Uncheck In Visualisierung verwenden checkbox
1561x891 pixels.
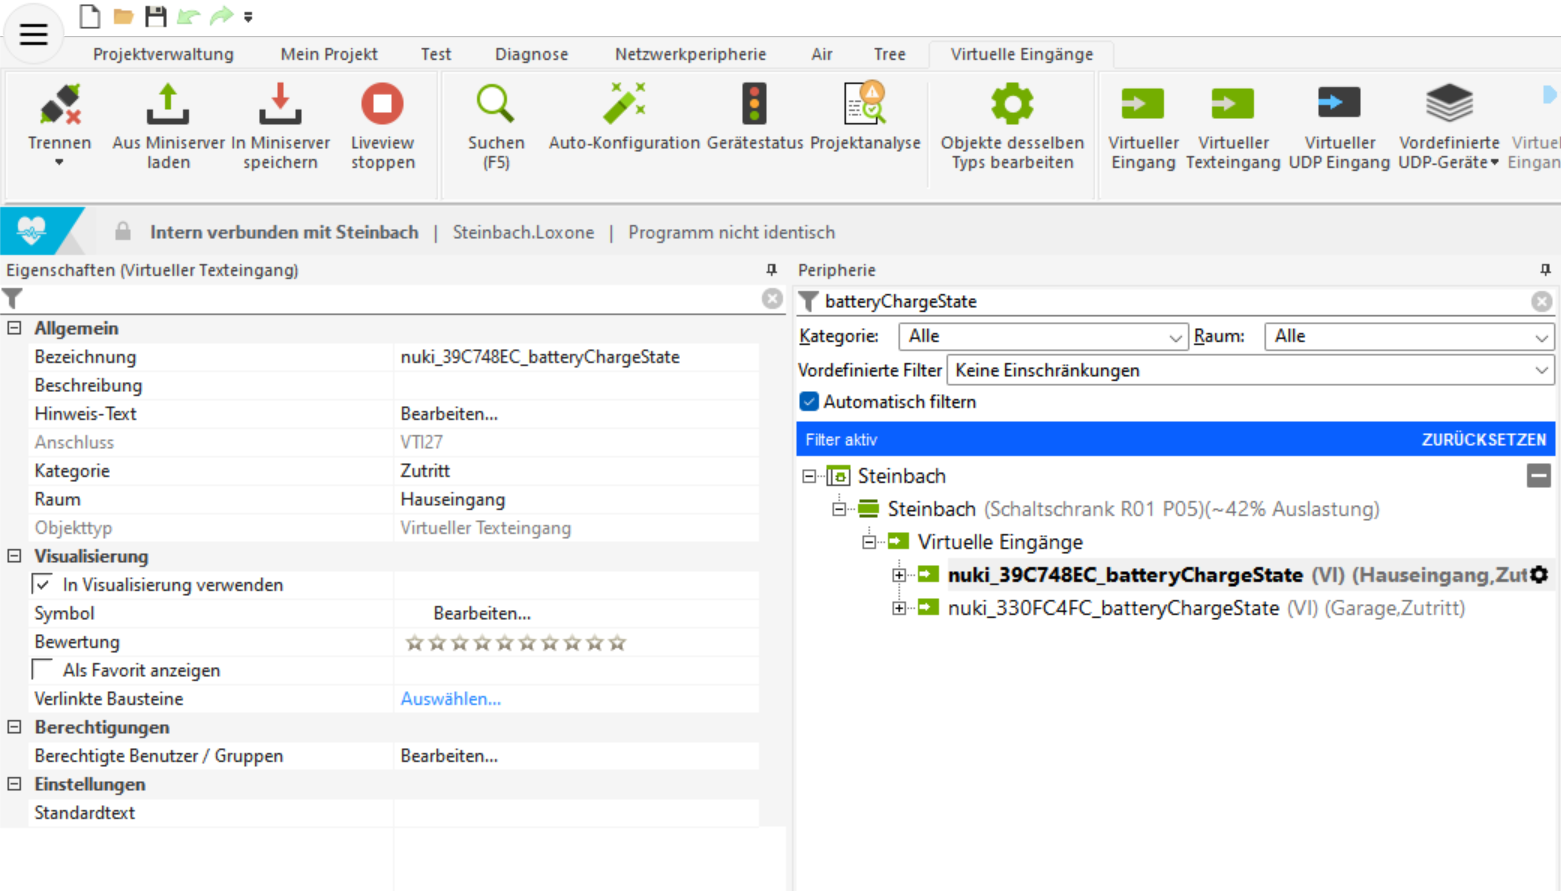[43, 585]
